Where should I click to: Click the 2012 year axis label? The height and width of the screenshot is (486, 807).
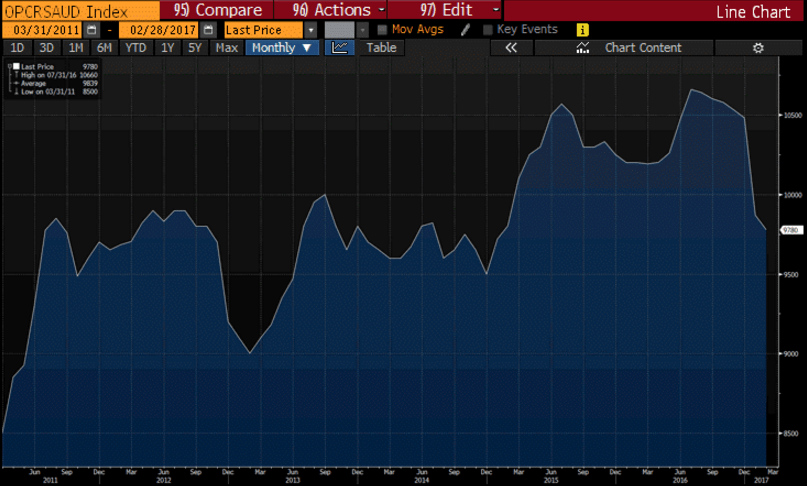(164, 480)
